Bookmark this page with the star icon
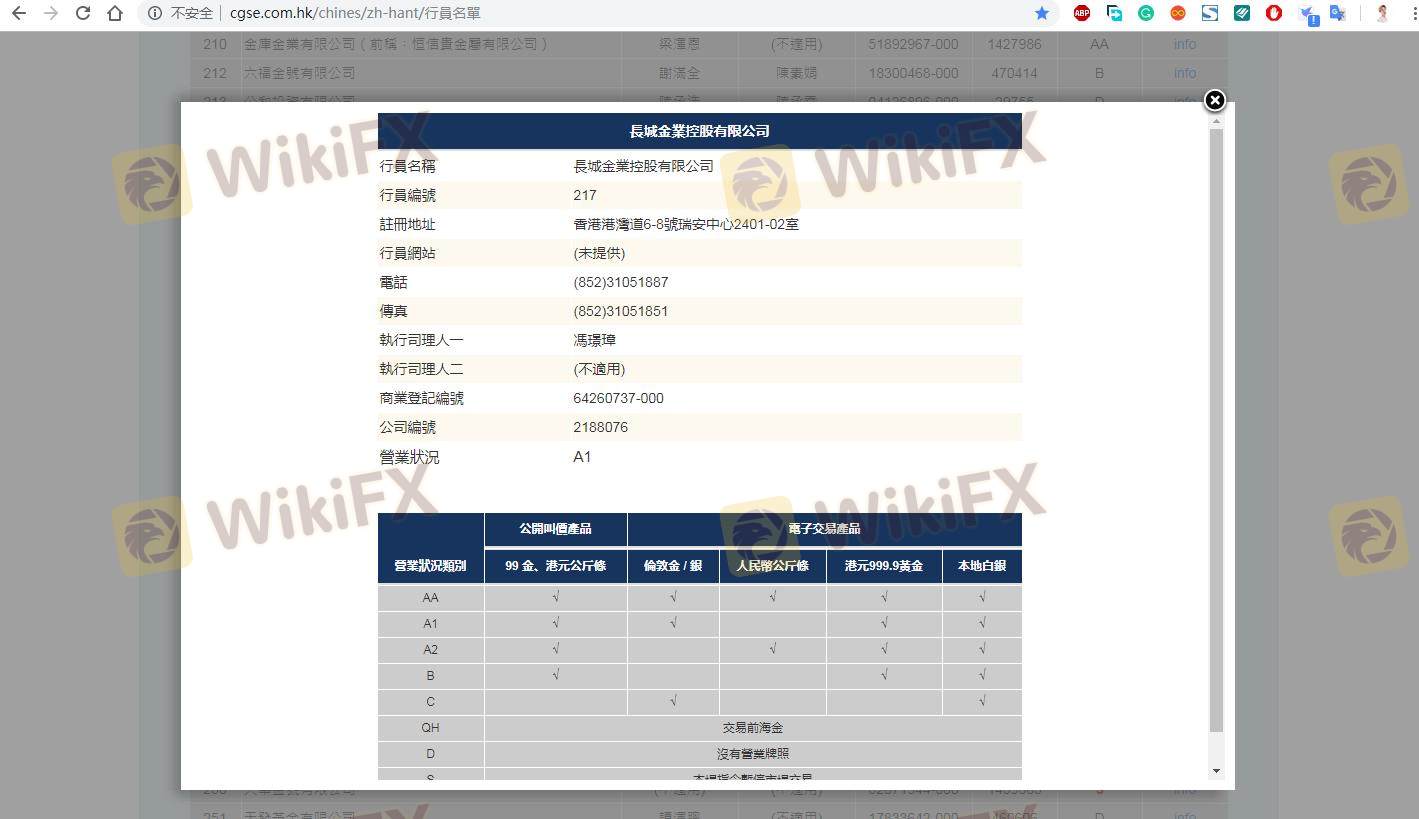 tap(1042, 14)
